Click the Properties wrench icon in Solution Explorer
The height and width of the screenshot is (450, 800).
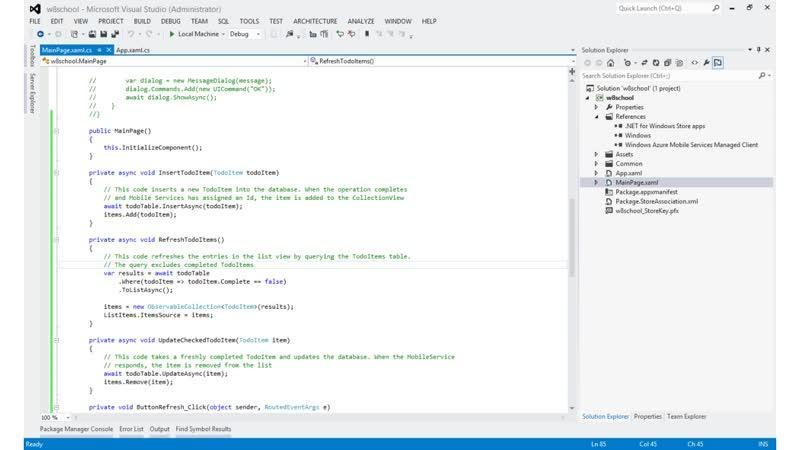706,62
